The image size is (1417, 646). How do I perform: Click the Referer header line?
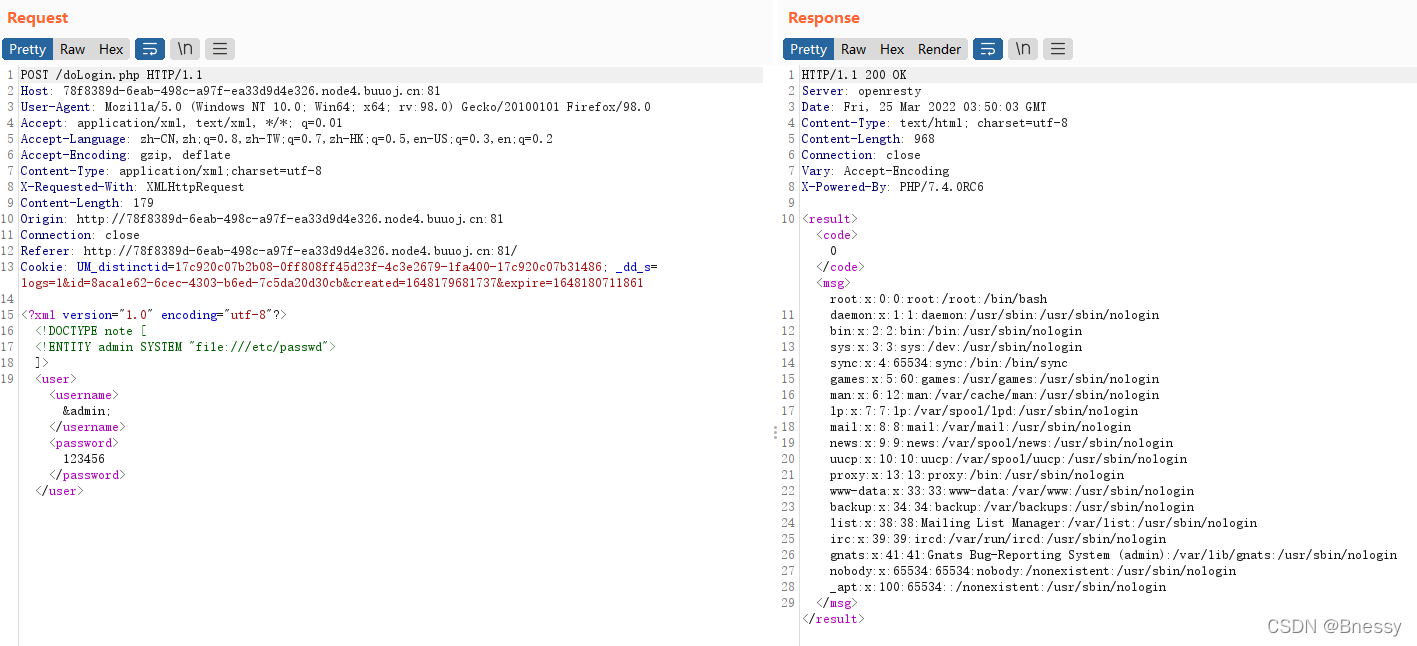(269, 251)
